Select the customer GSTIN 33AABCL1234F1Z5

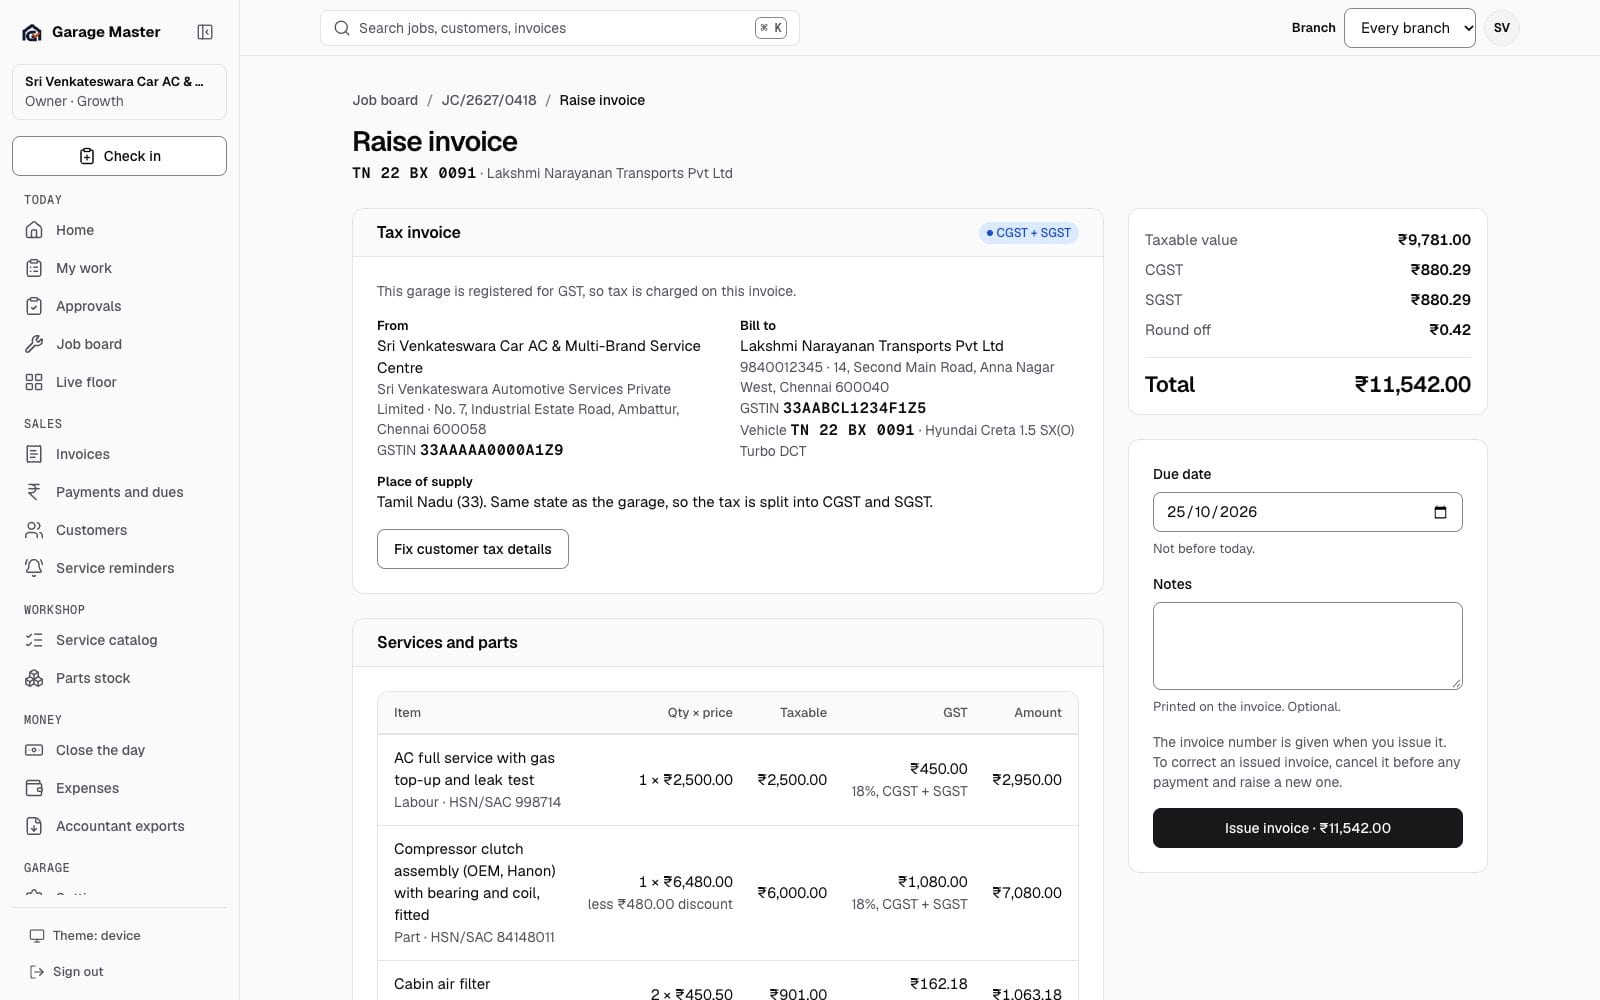(x=854, y=408)
